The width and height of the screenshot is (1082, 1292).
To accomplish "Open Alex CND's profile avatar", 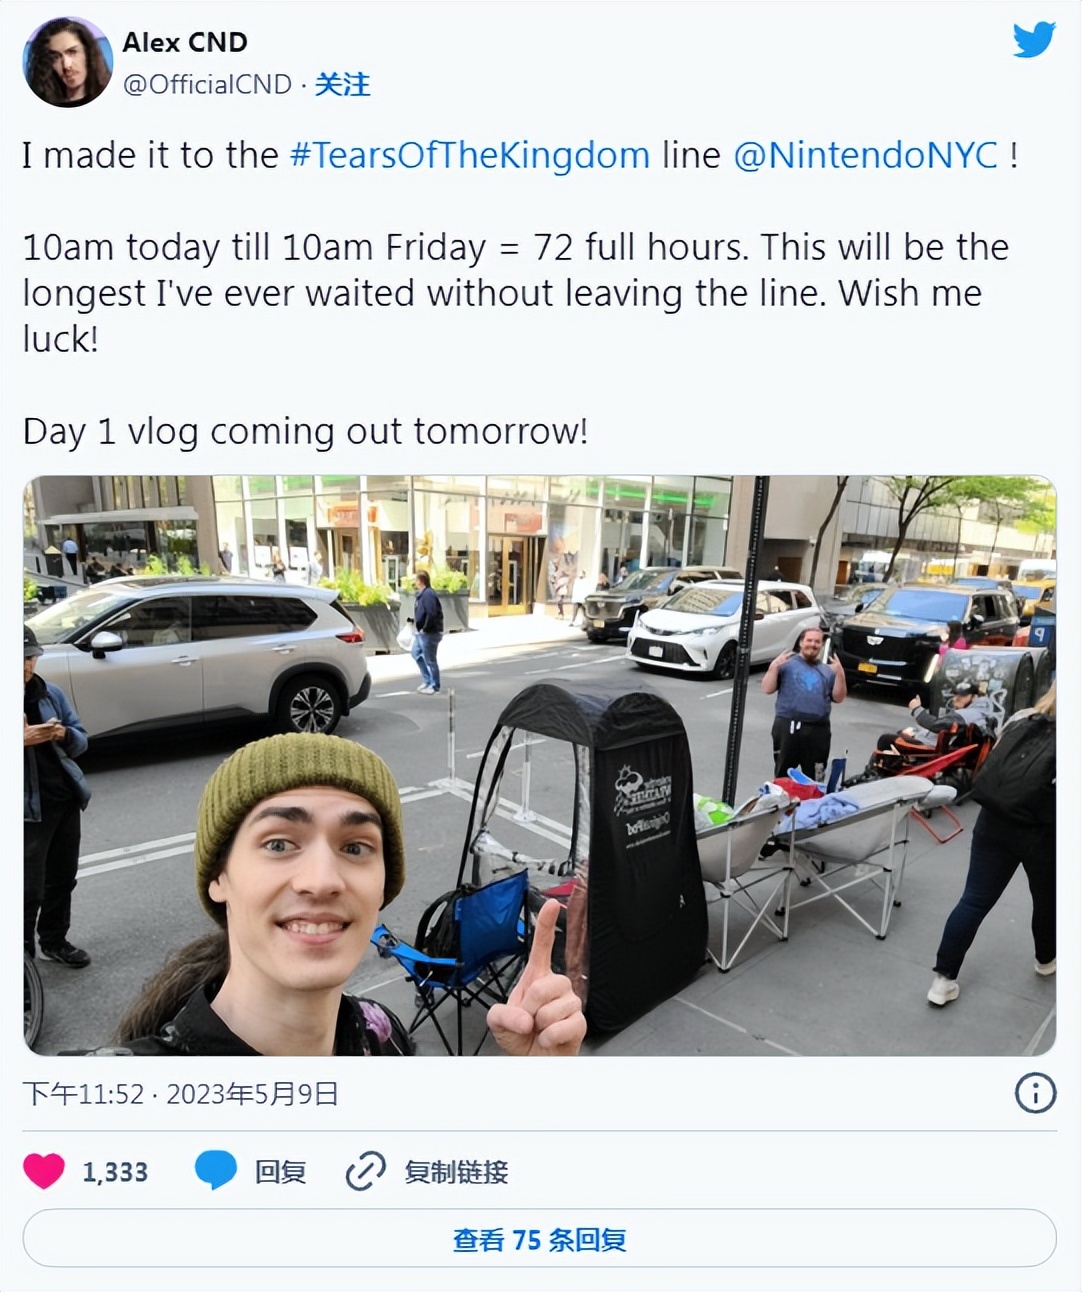I will click(x=67, y=62).
